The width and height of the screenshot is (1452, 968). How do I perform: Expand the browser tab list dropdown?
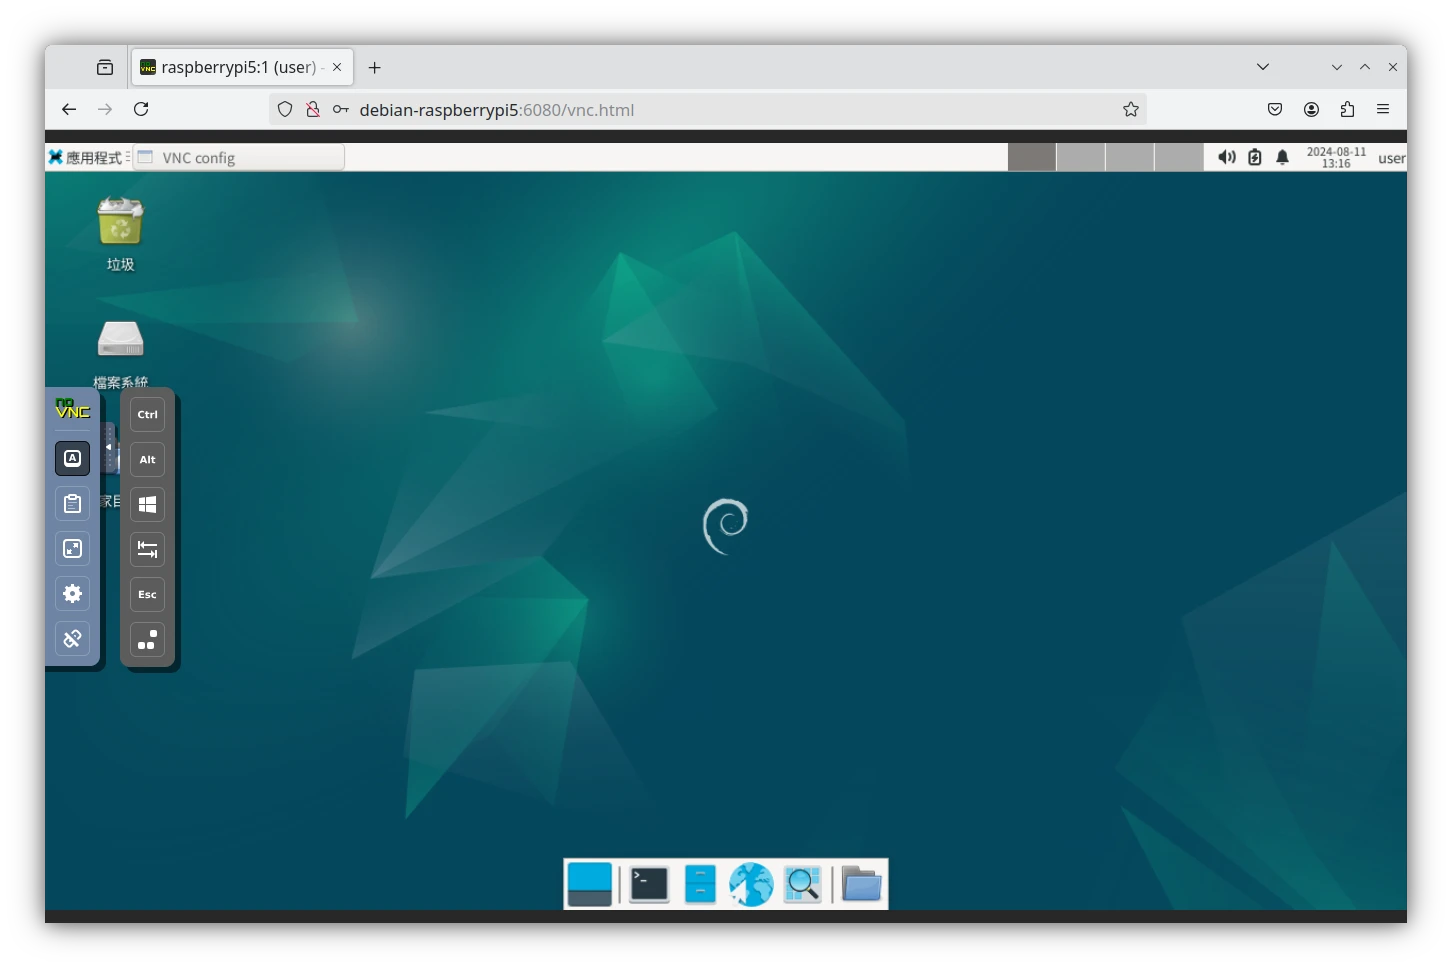coord(1263,67)
